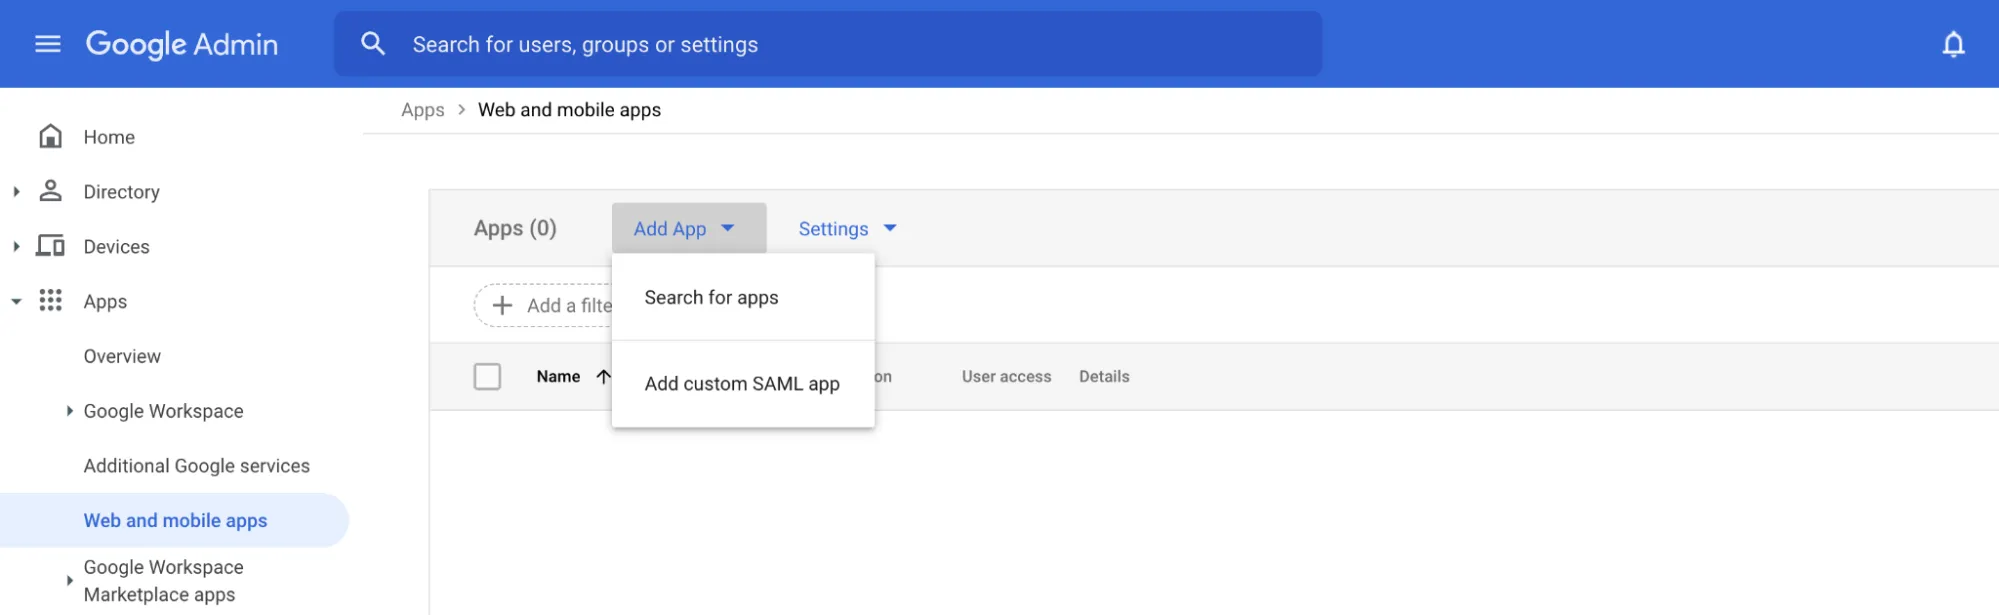Focus the search users, groups or settings field
This screenshot has height=615, width=1999.
828,44
